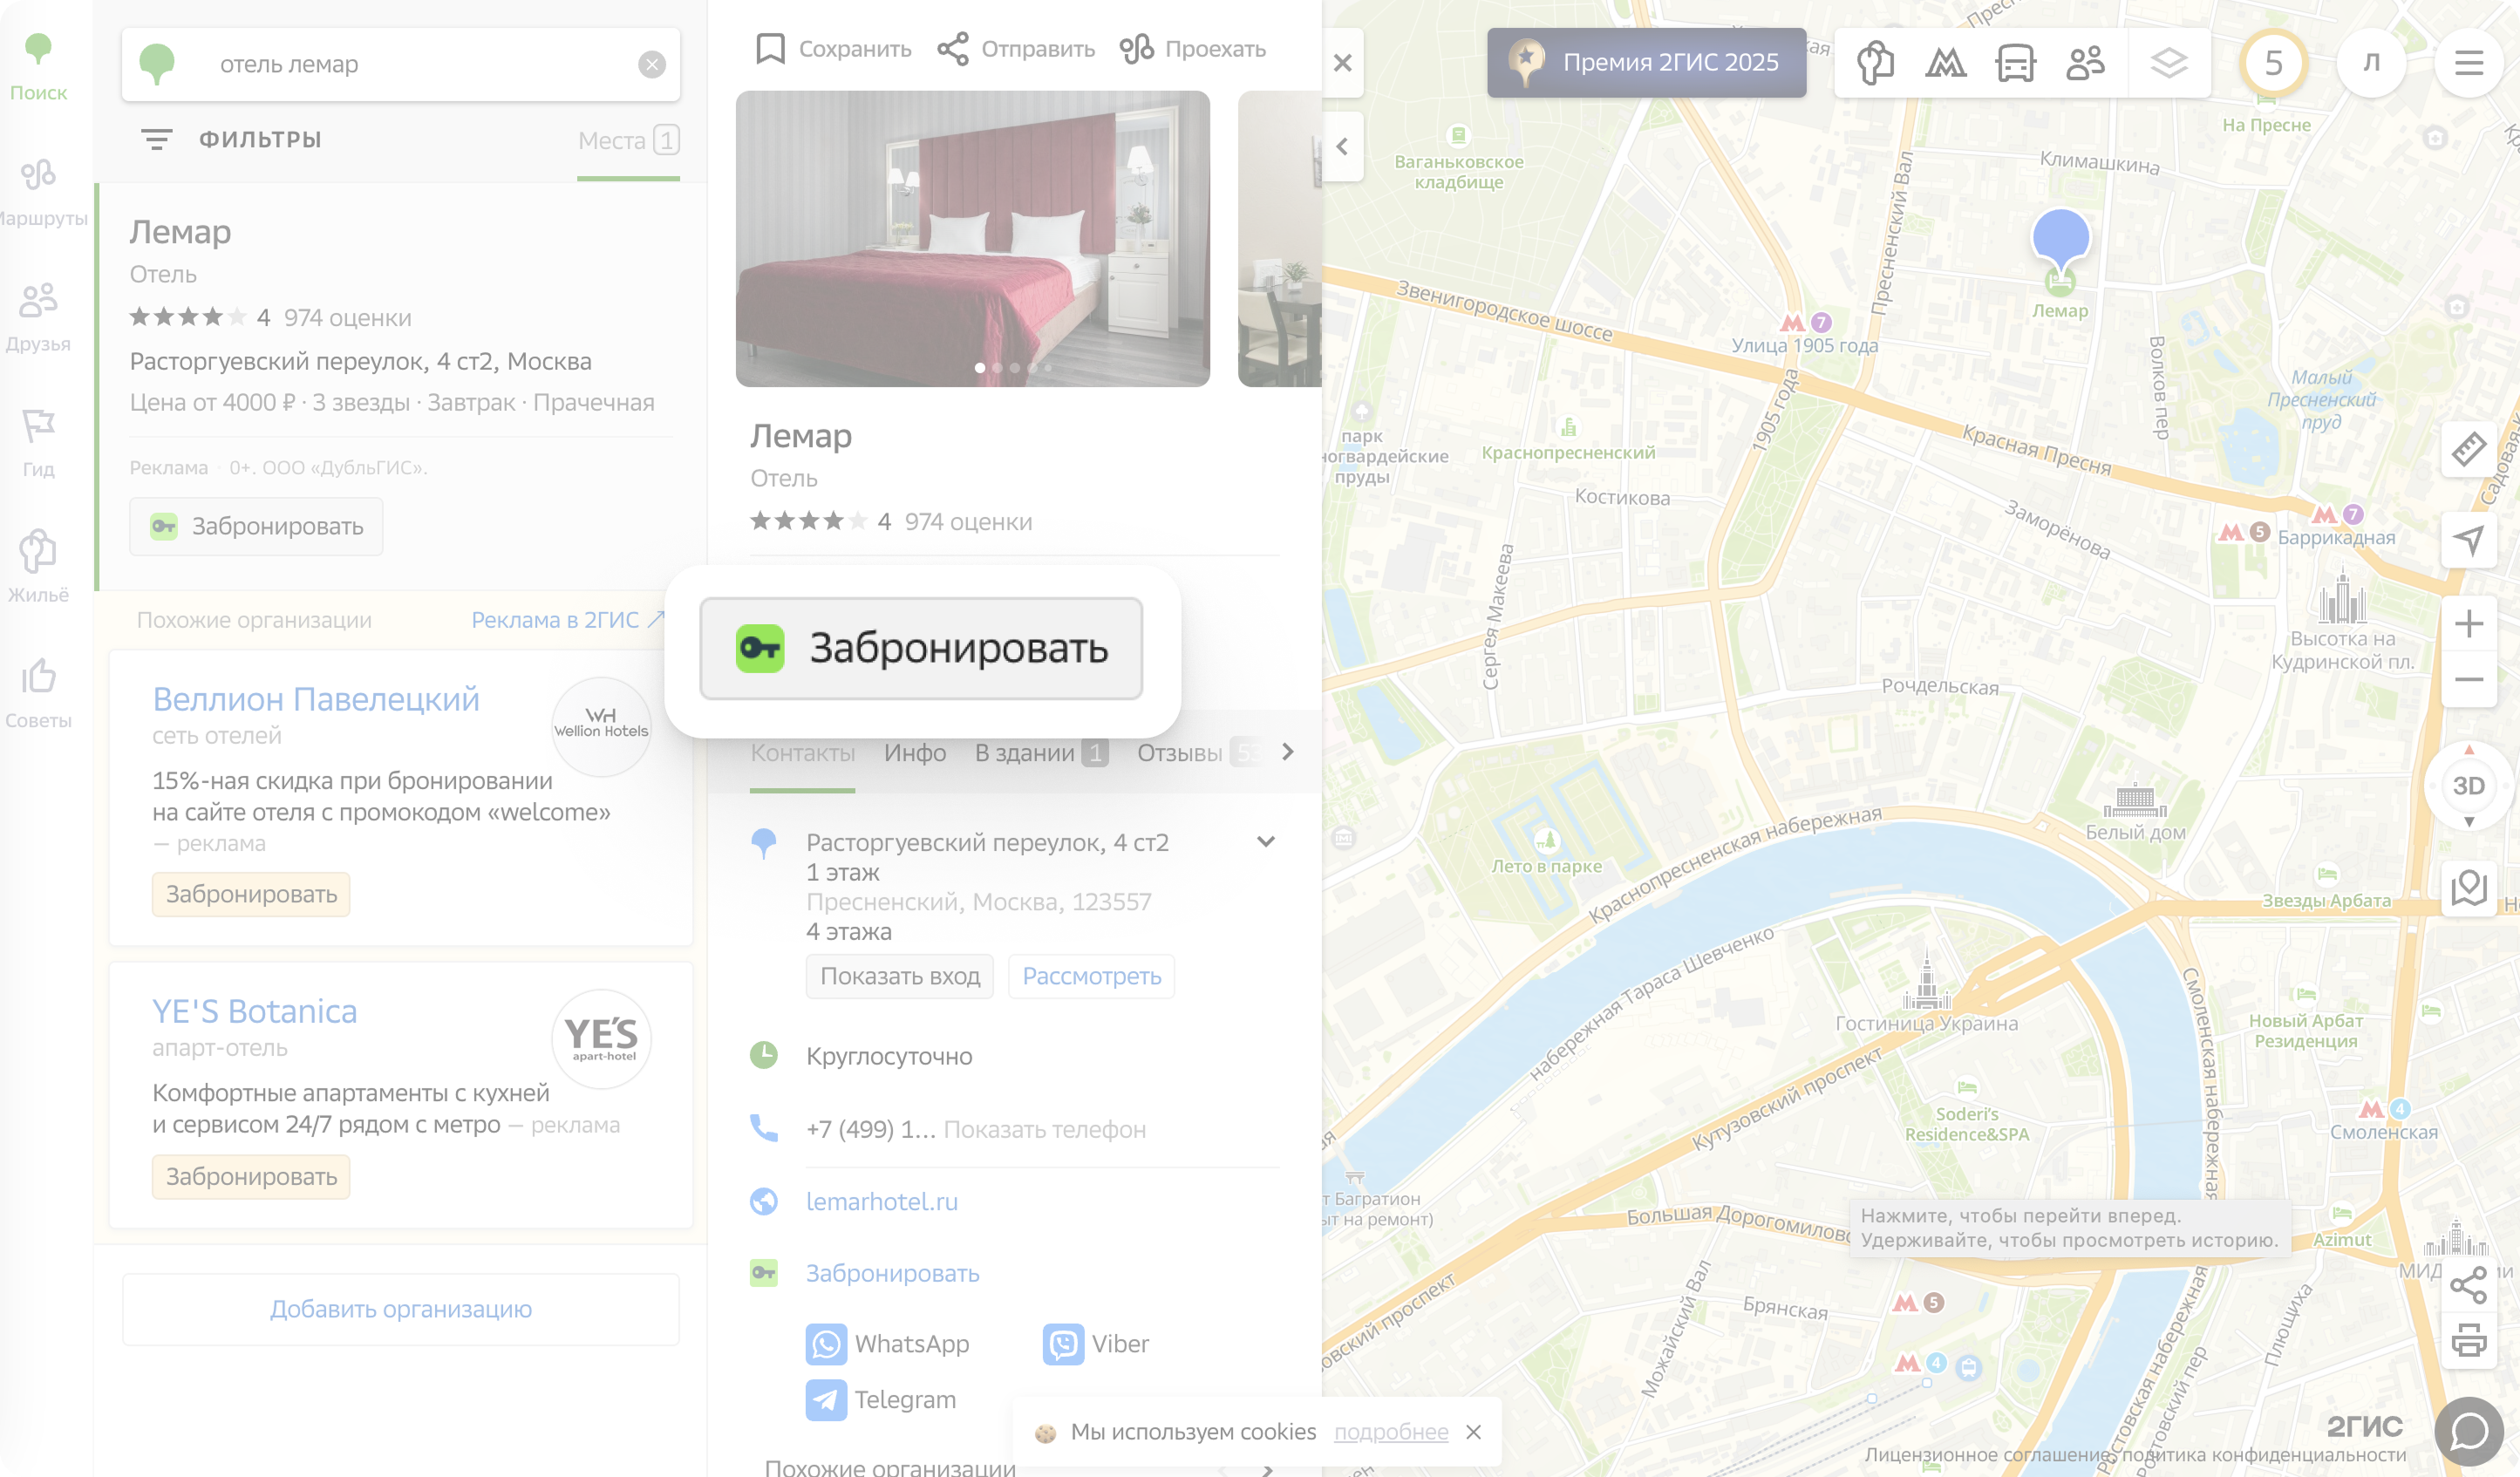Click the traffic score 5 indicator

click(2273, 63)
